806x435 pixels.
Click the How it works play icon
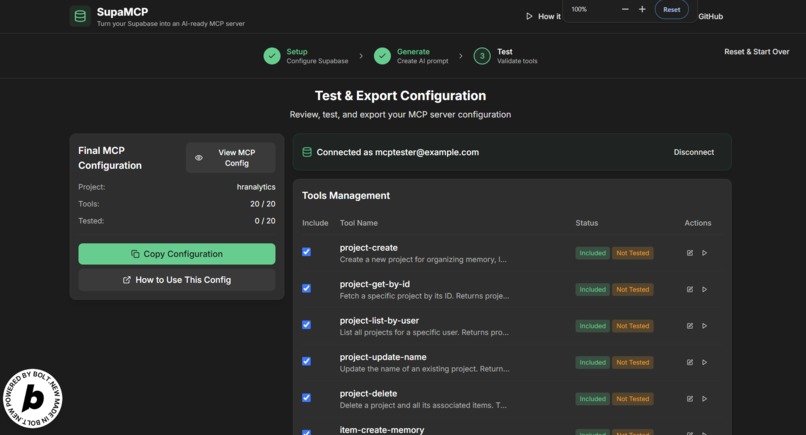click(x=529, y=16)
